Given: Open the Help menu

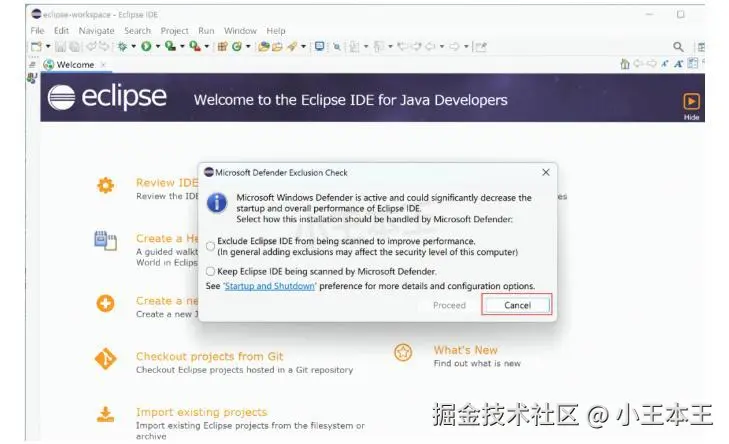Looking at the screenshot, I should tap(276, 31).
